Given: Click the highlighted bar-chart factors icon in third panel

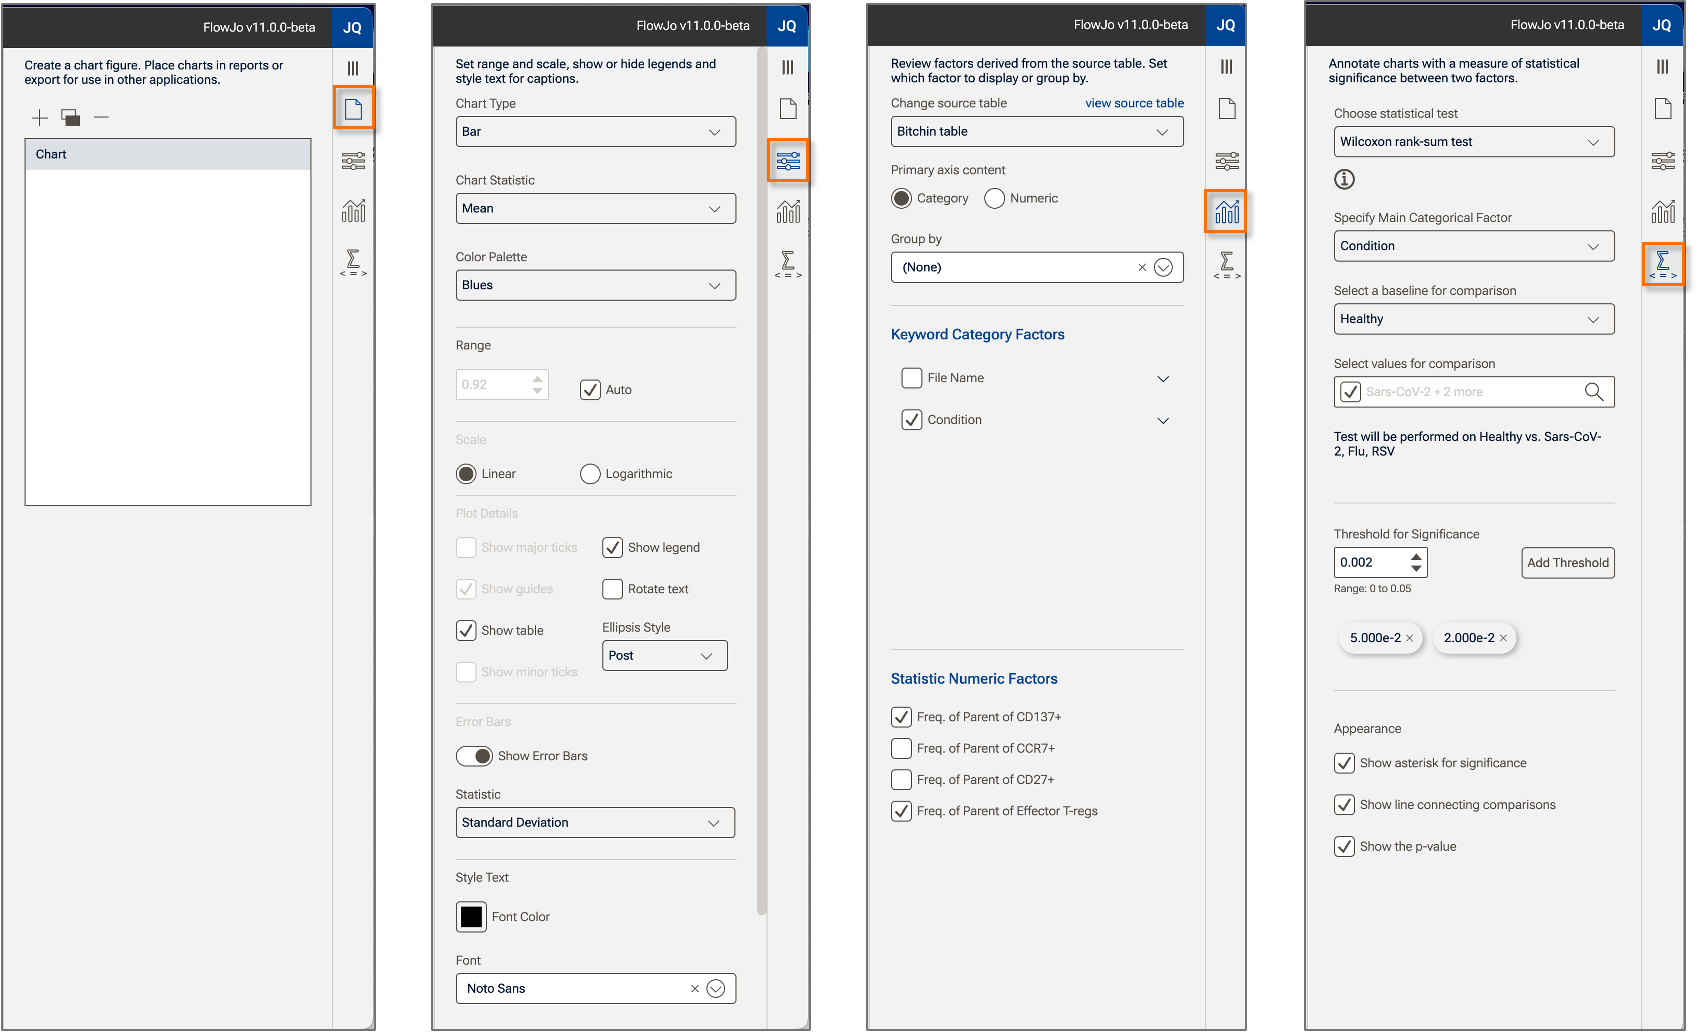Looking at the screenshot, I should pyautogui.click(x=1226, y=211).
